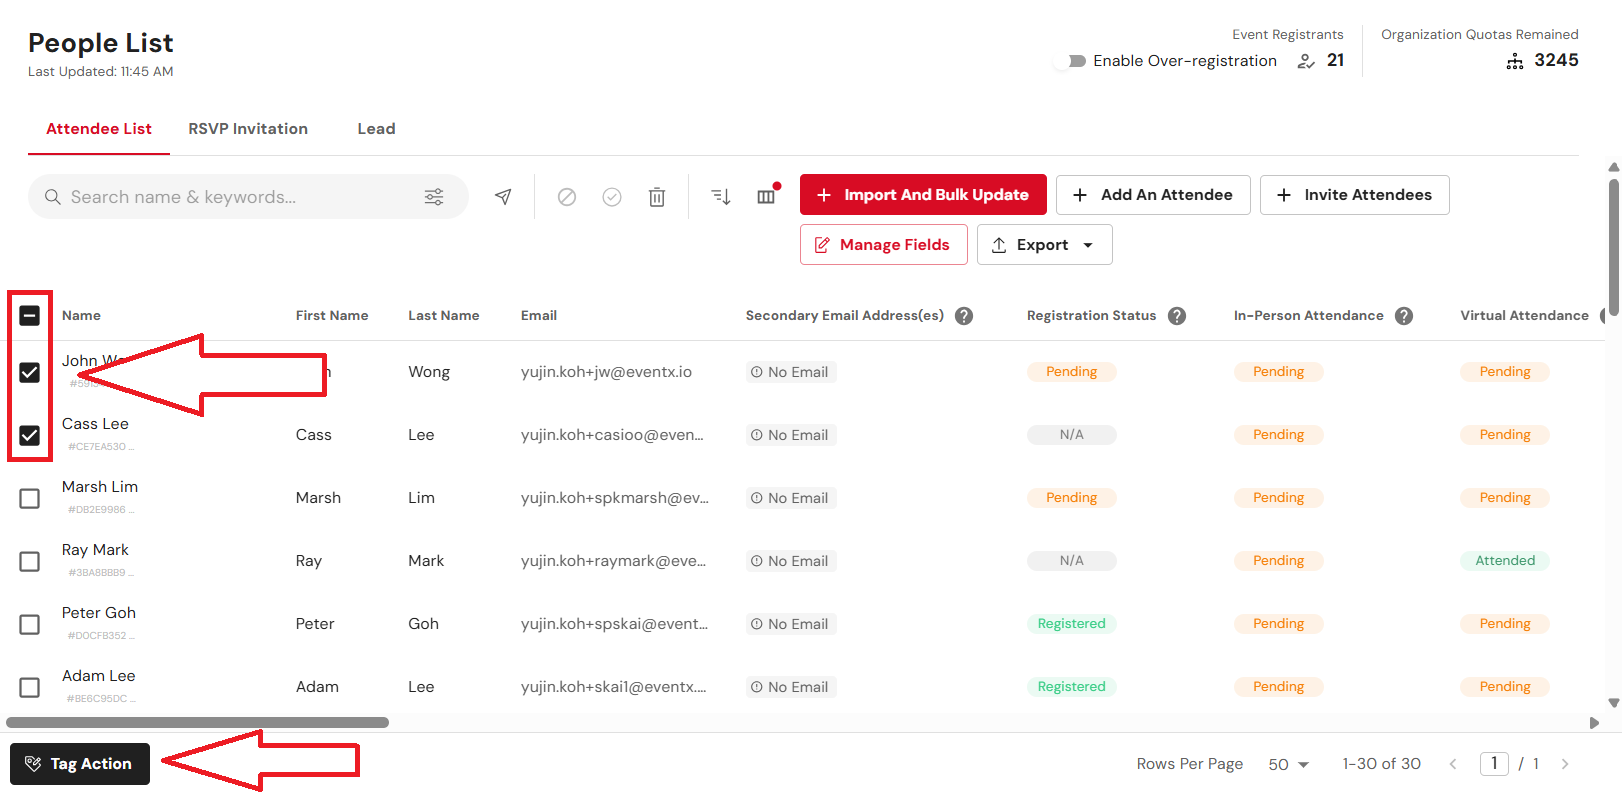1622x792 pixels.
Task: Go to previous page arrow
Action: coord(1453,764)
